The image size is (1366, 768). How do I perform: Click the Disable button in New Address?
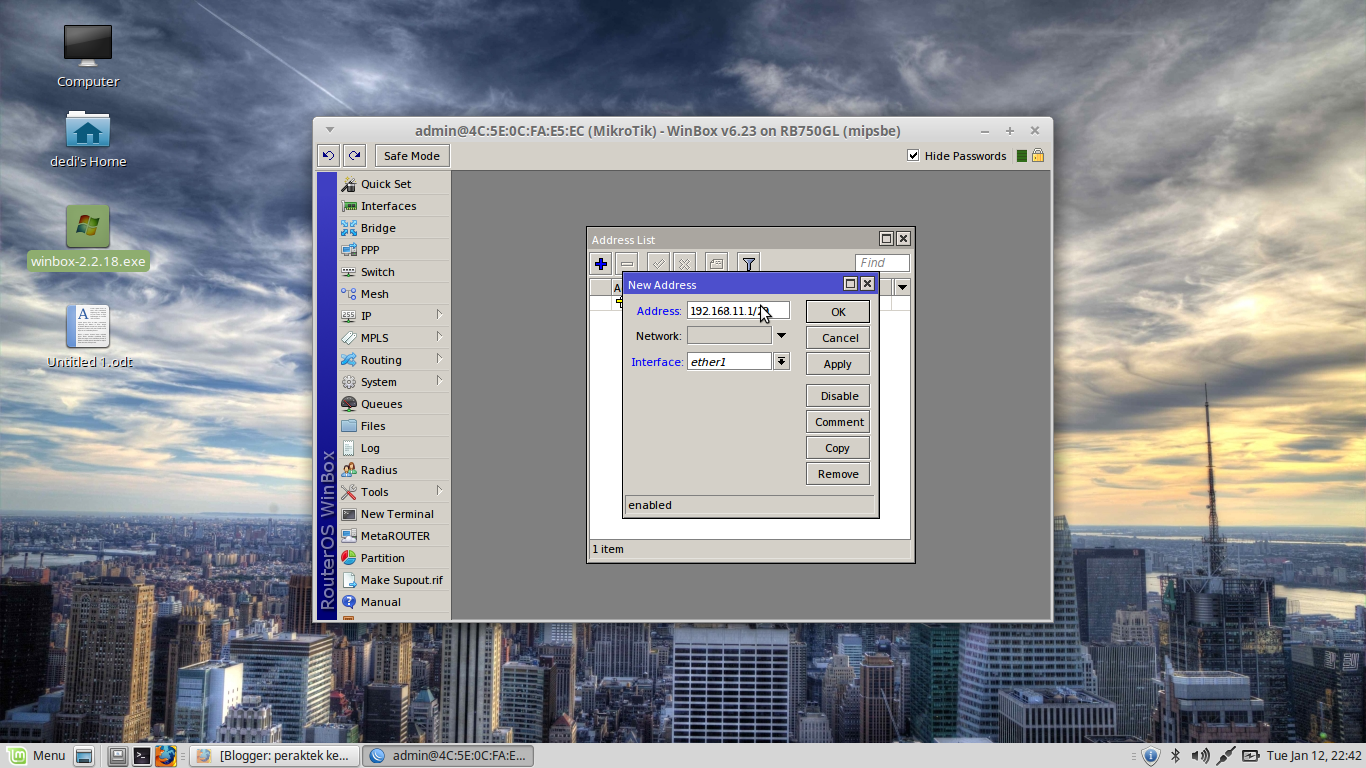point(838,396)
